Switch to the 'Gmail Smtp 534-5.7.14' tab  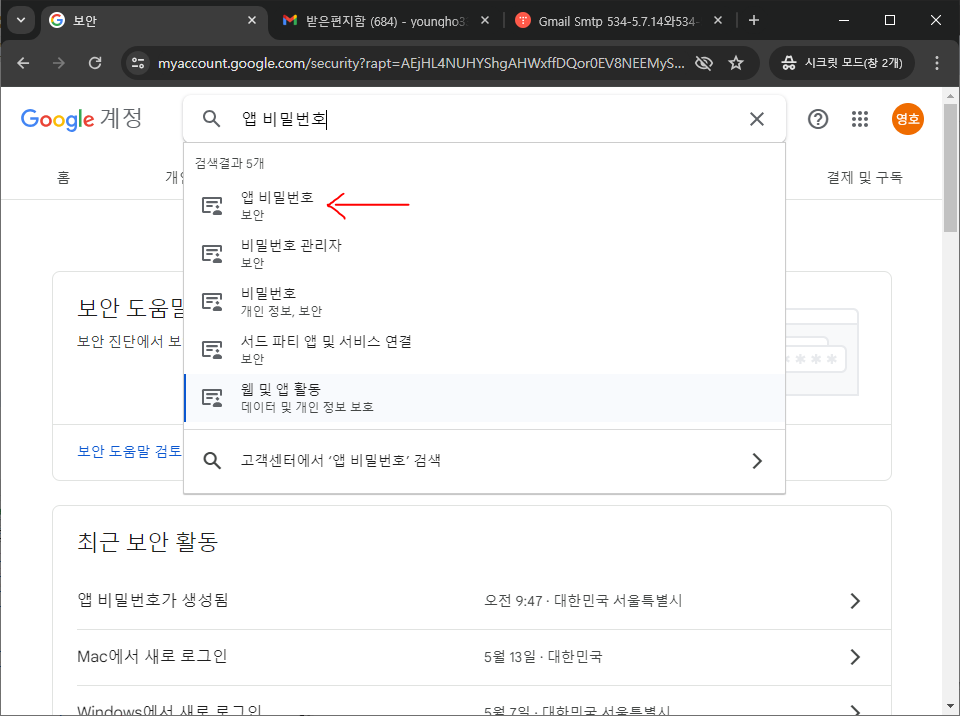(x=618, y=21)
